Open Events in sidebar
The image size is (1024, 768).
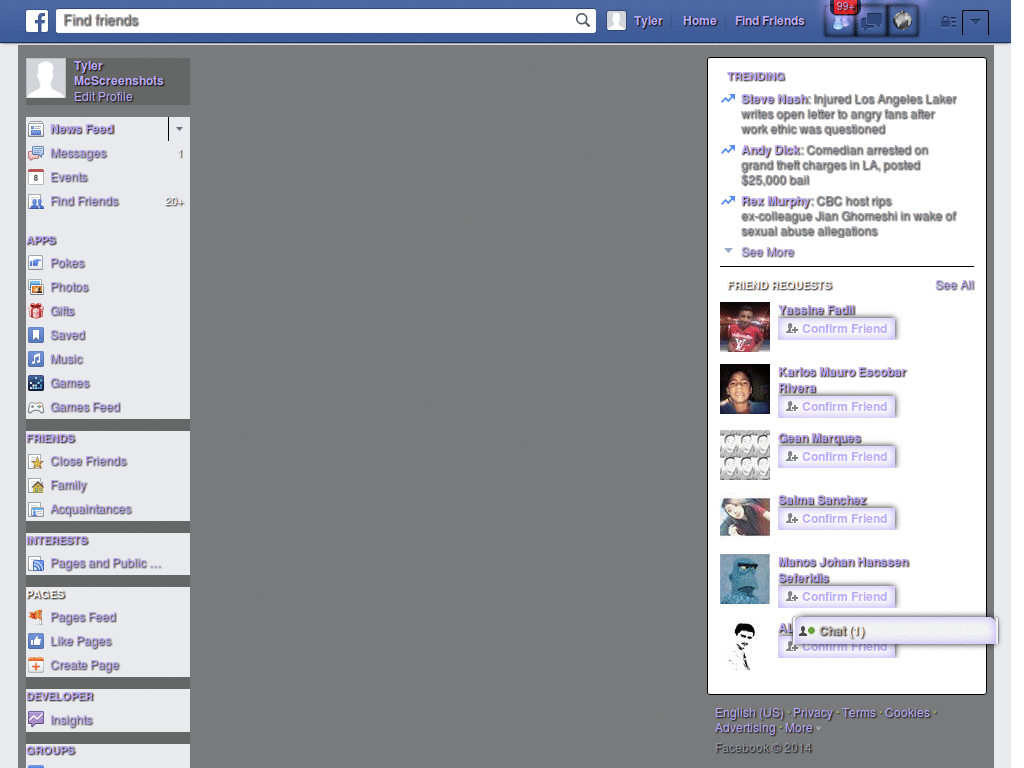tap(69, 178)
